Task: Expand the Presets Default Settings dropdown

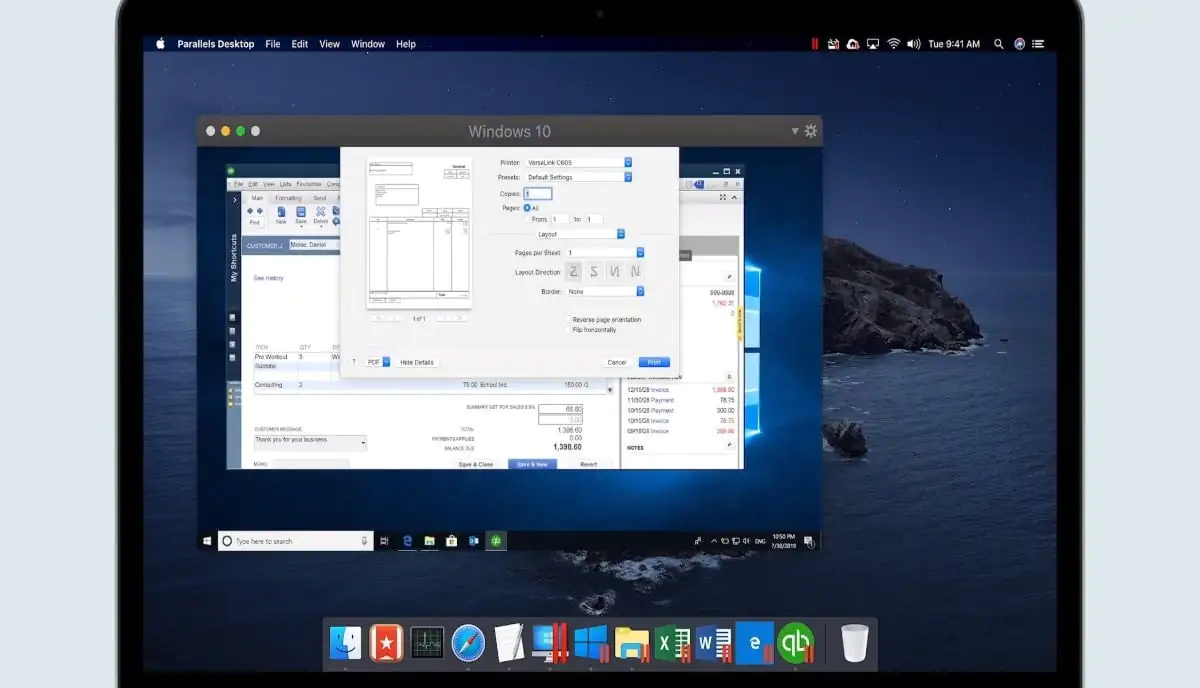Action: (579, 177)
